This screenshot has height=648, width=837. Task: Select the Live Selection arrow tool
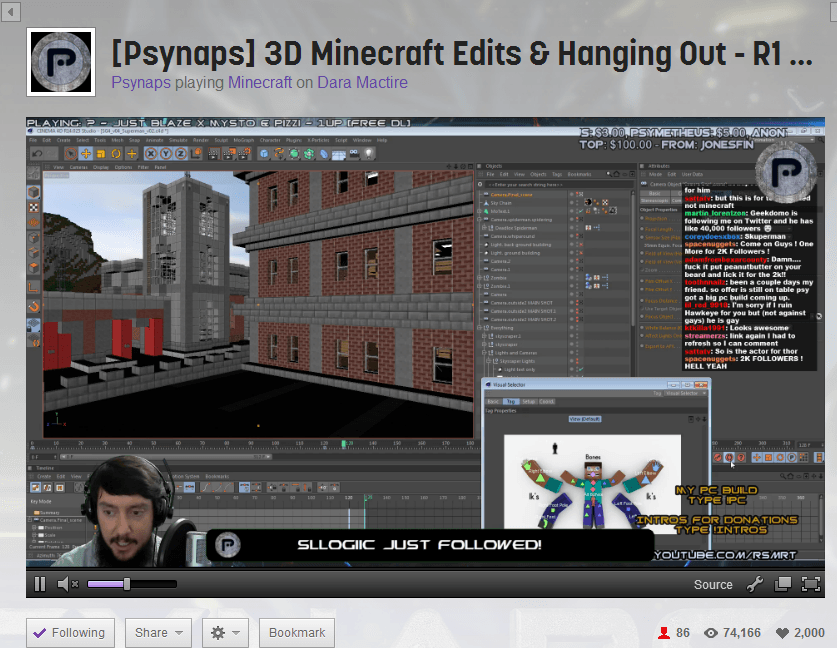70,154
